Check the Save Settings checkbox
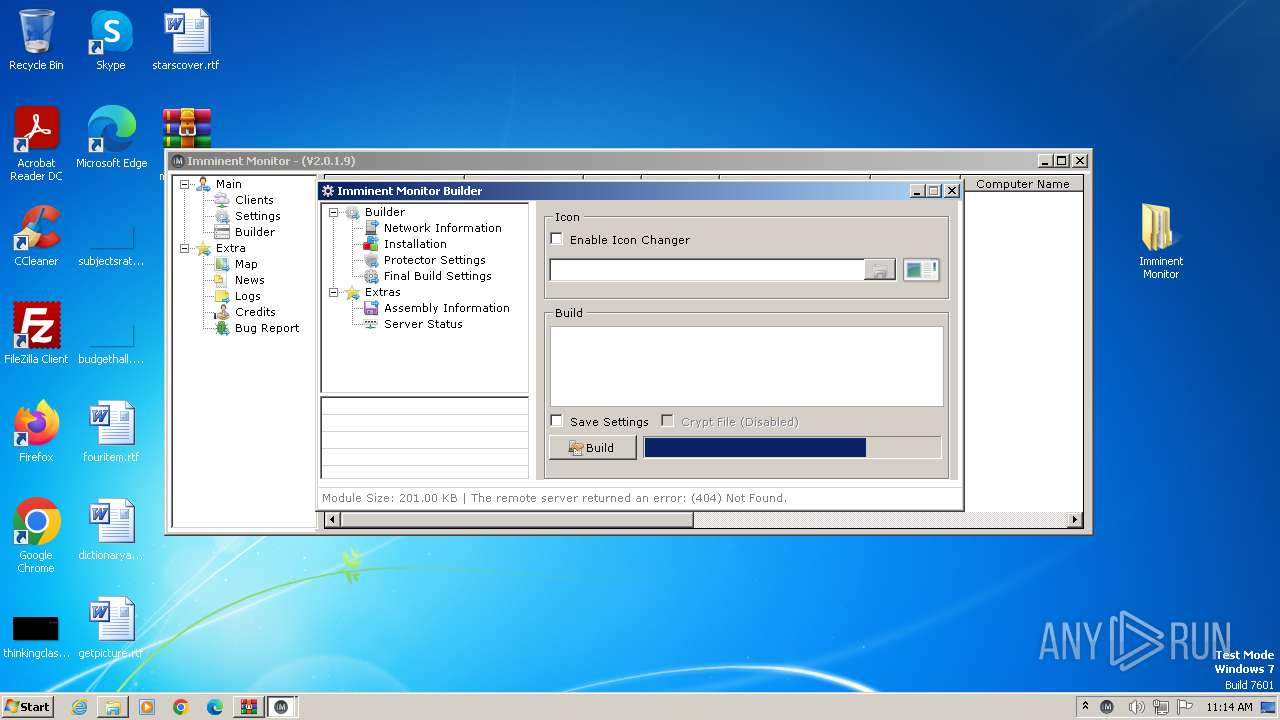The height and width of the screenshot is (720, 1280). coord(557,421)
